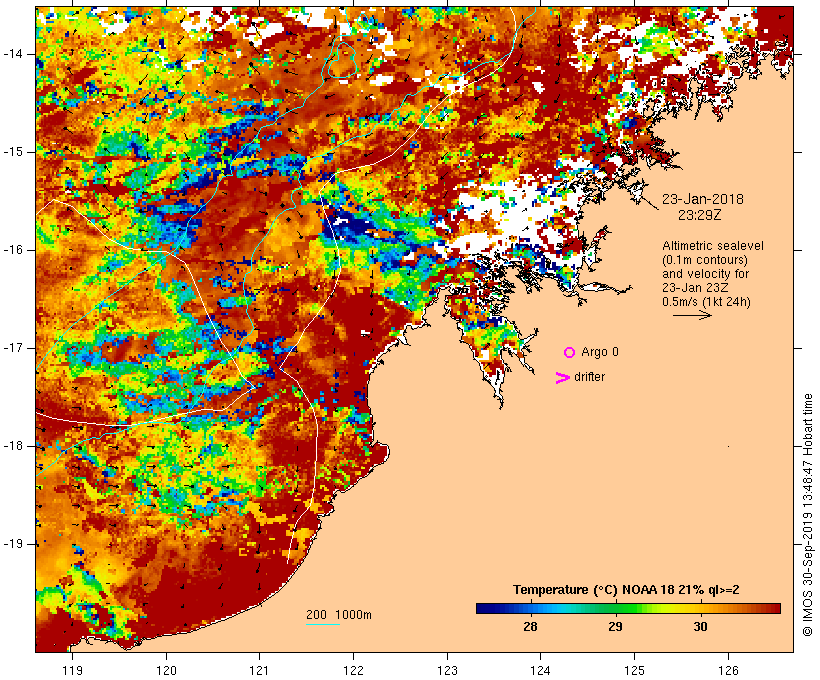Click the '28' color bar value
The height and width of the screenshot is (680, 820).
(x=530, y=627)
